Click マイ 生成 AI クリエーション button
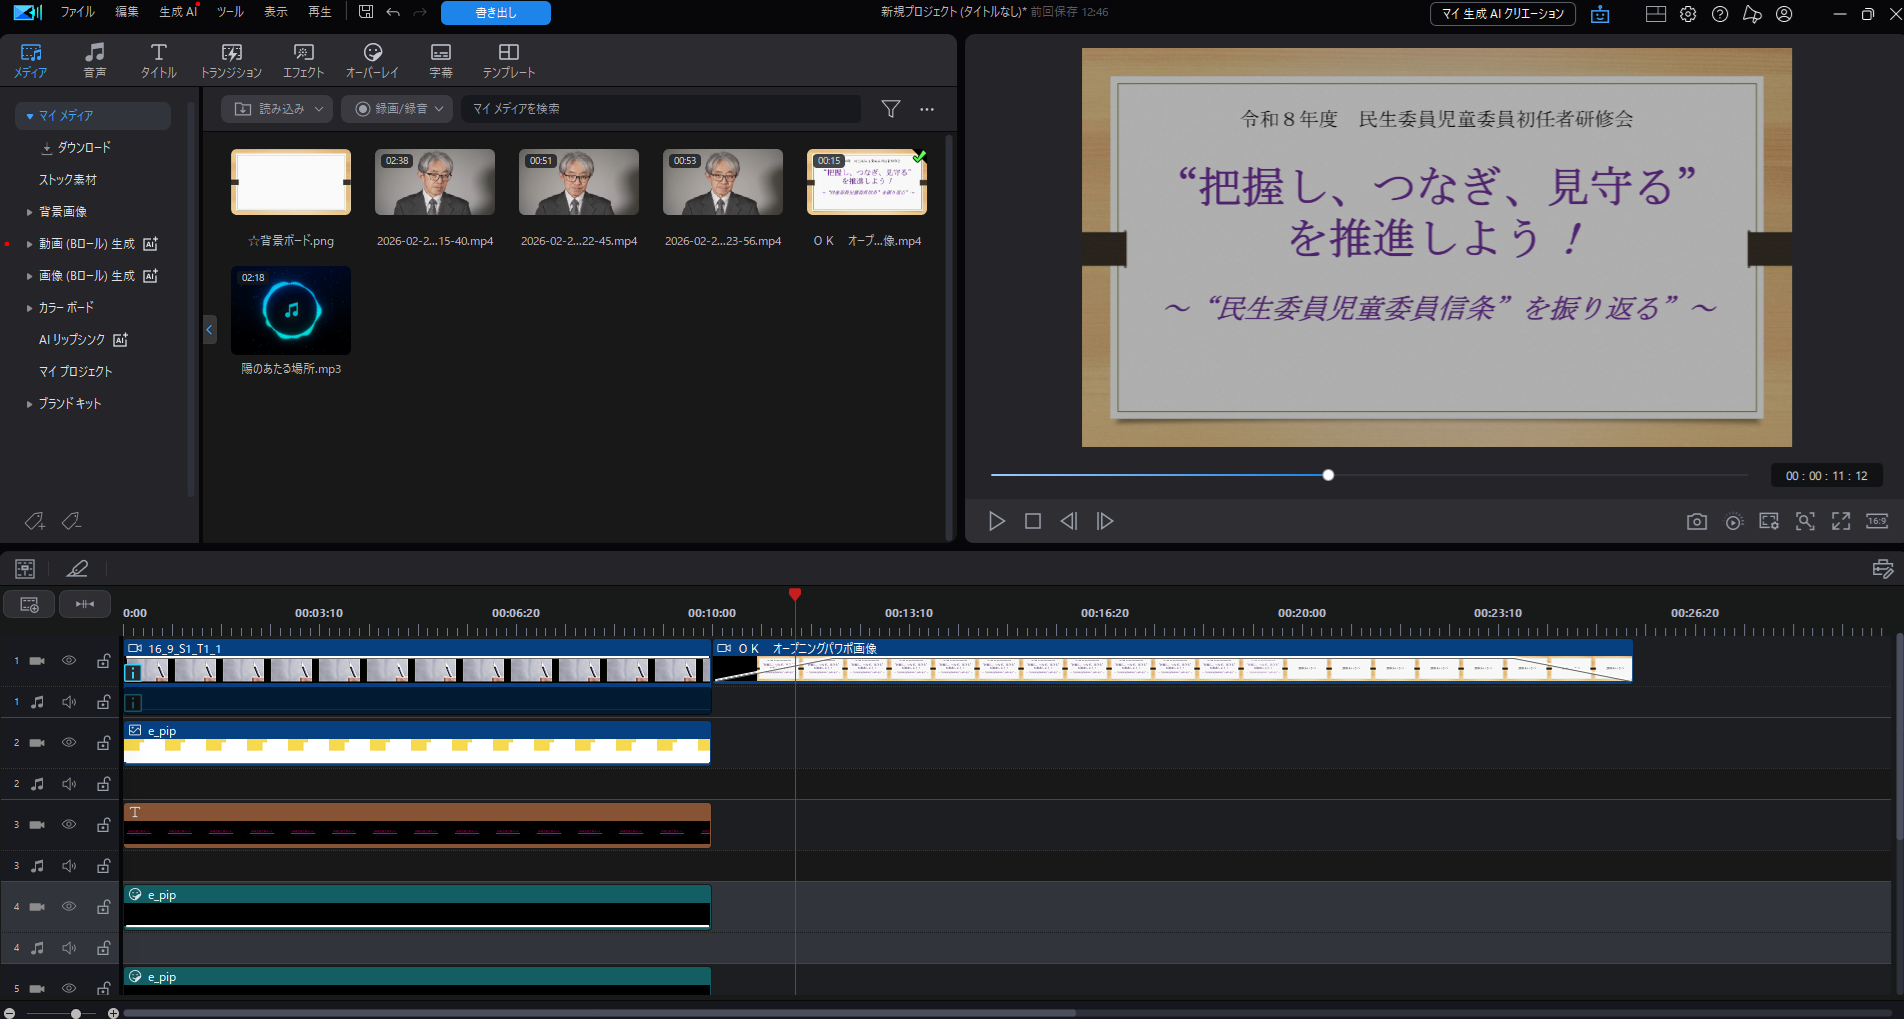1904x1019 pixels. coord(1502,14)
